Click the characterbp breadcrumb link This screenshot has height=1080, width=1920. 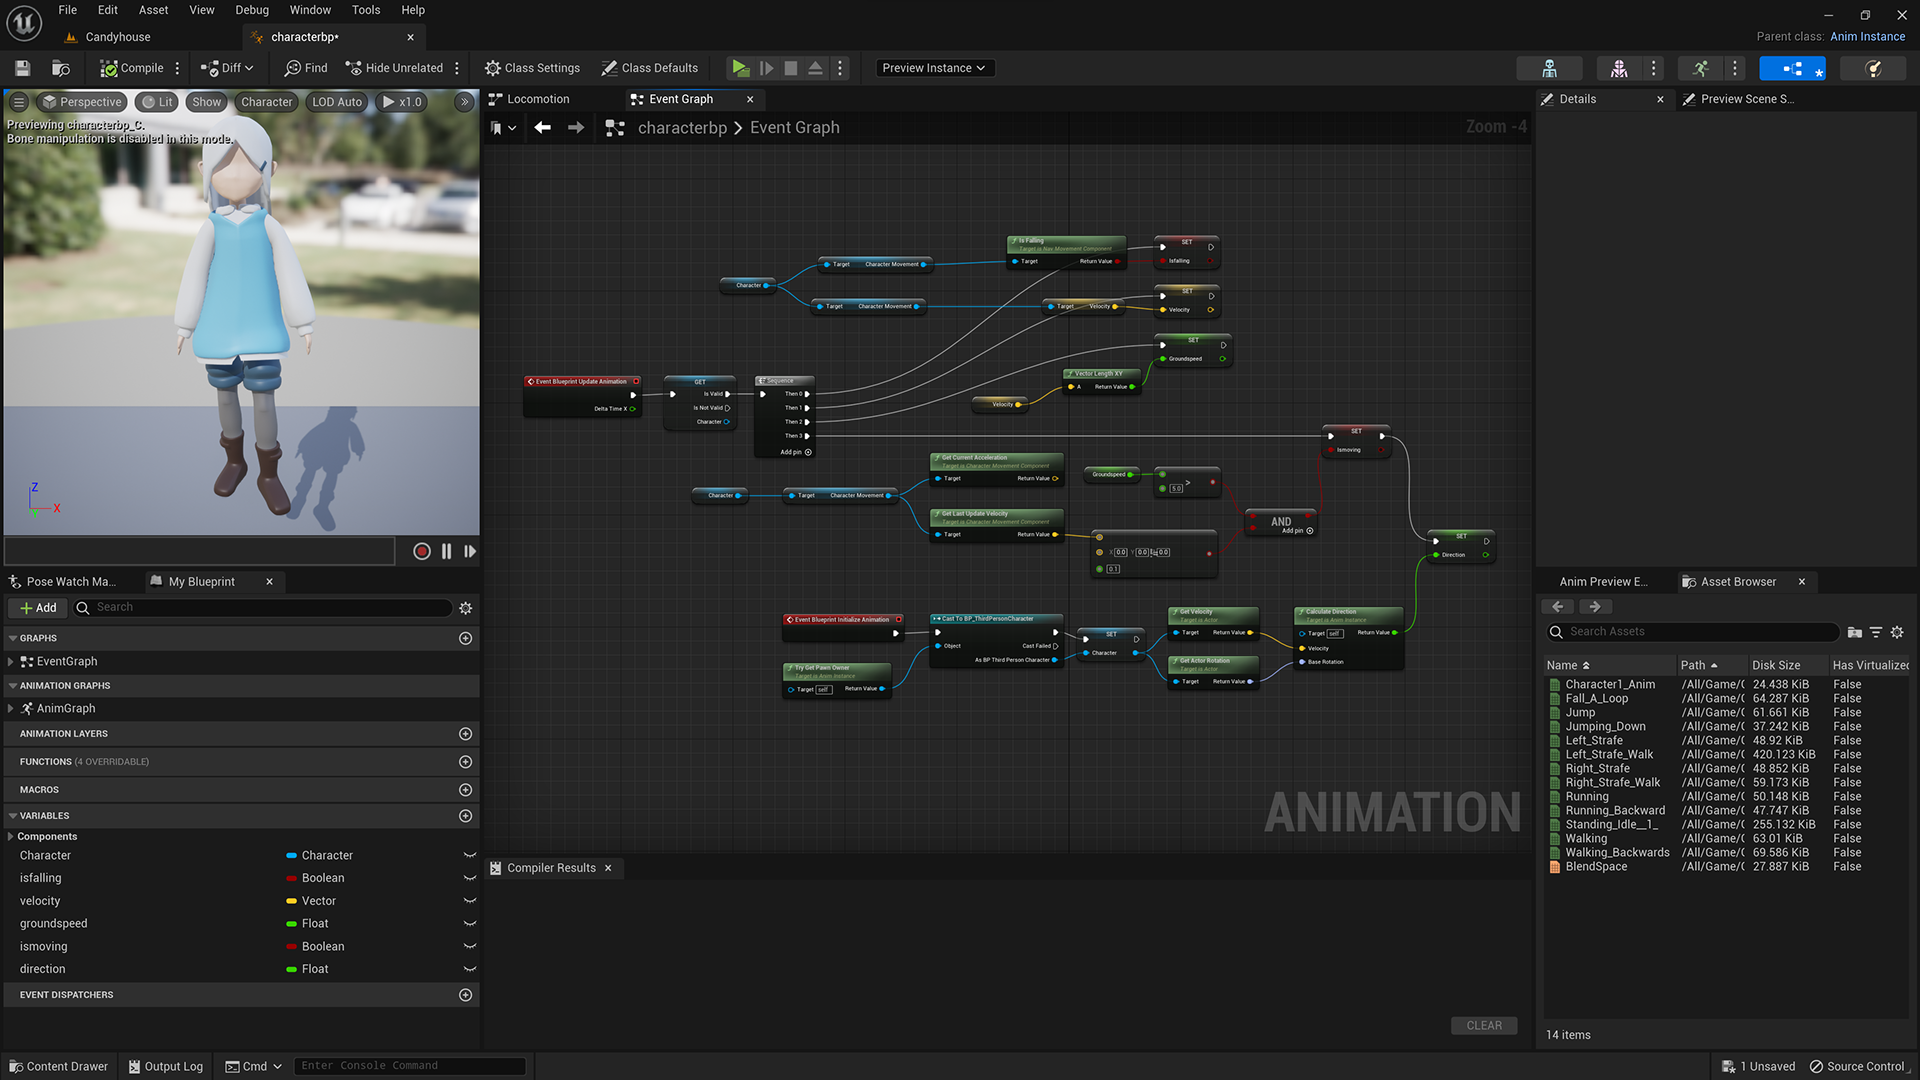682,128
